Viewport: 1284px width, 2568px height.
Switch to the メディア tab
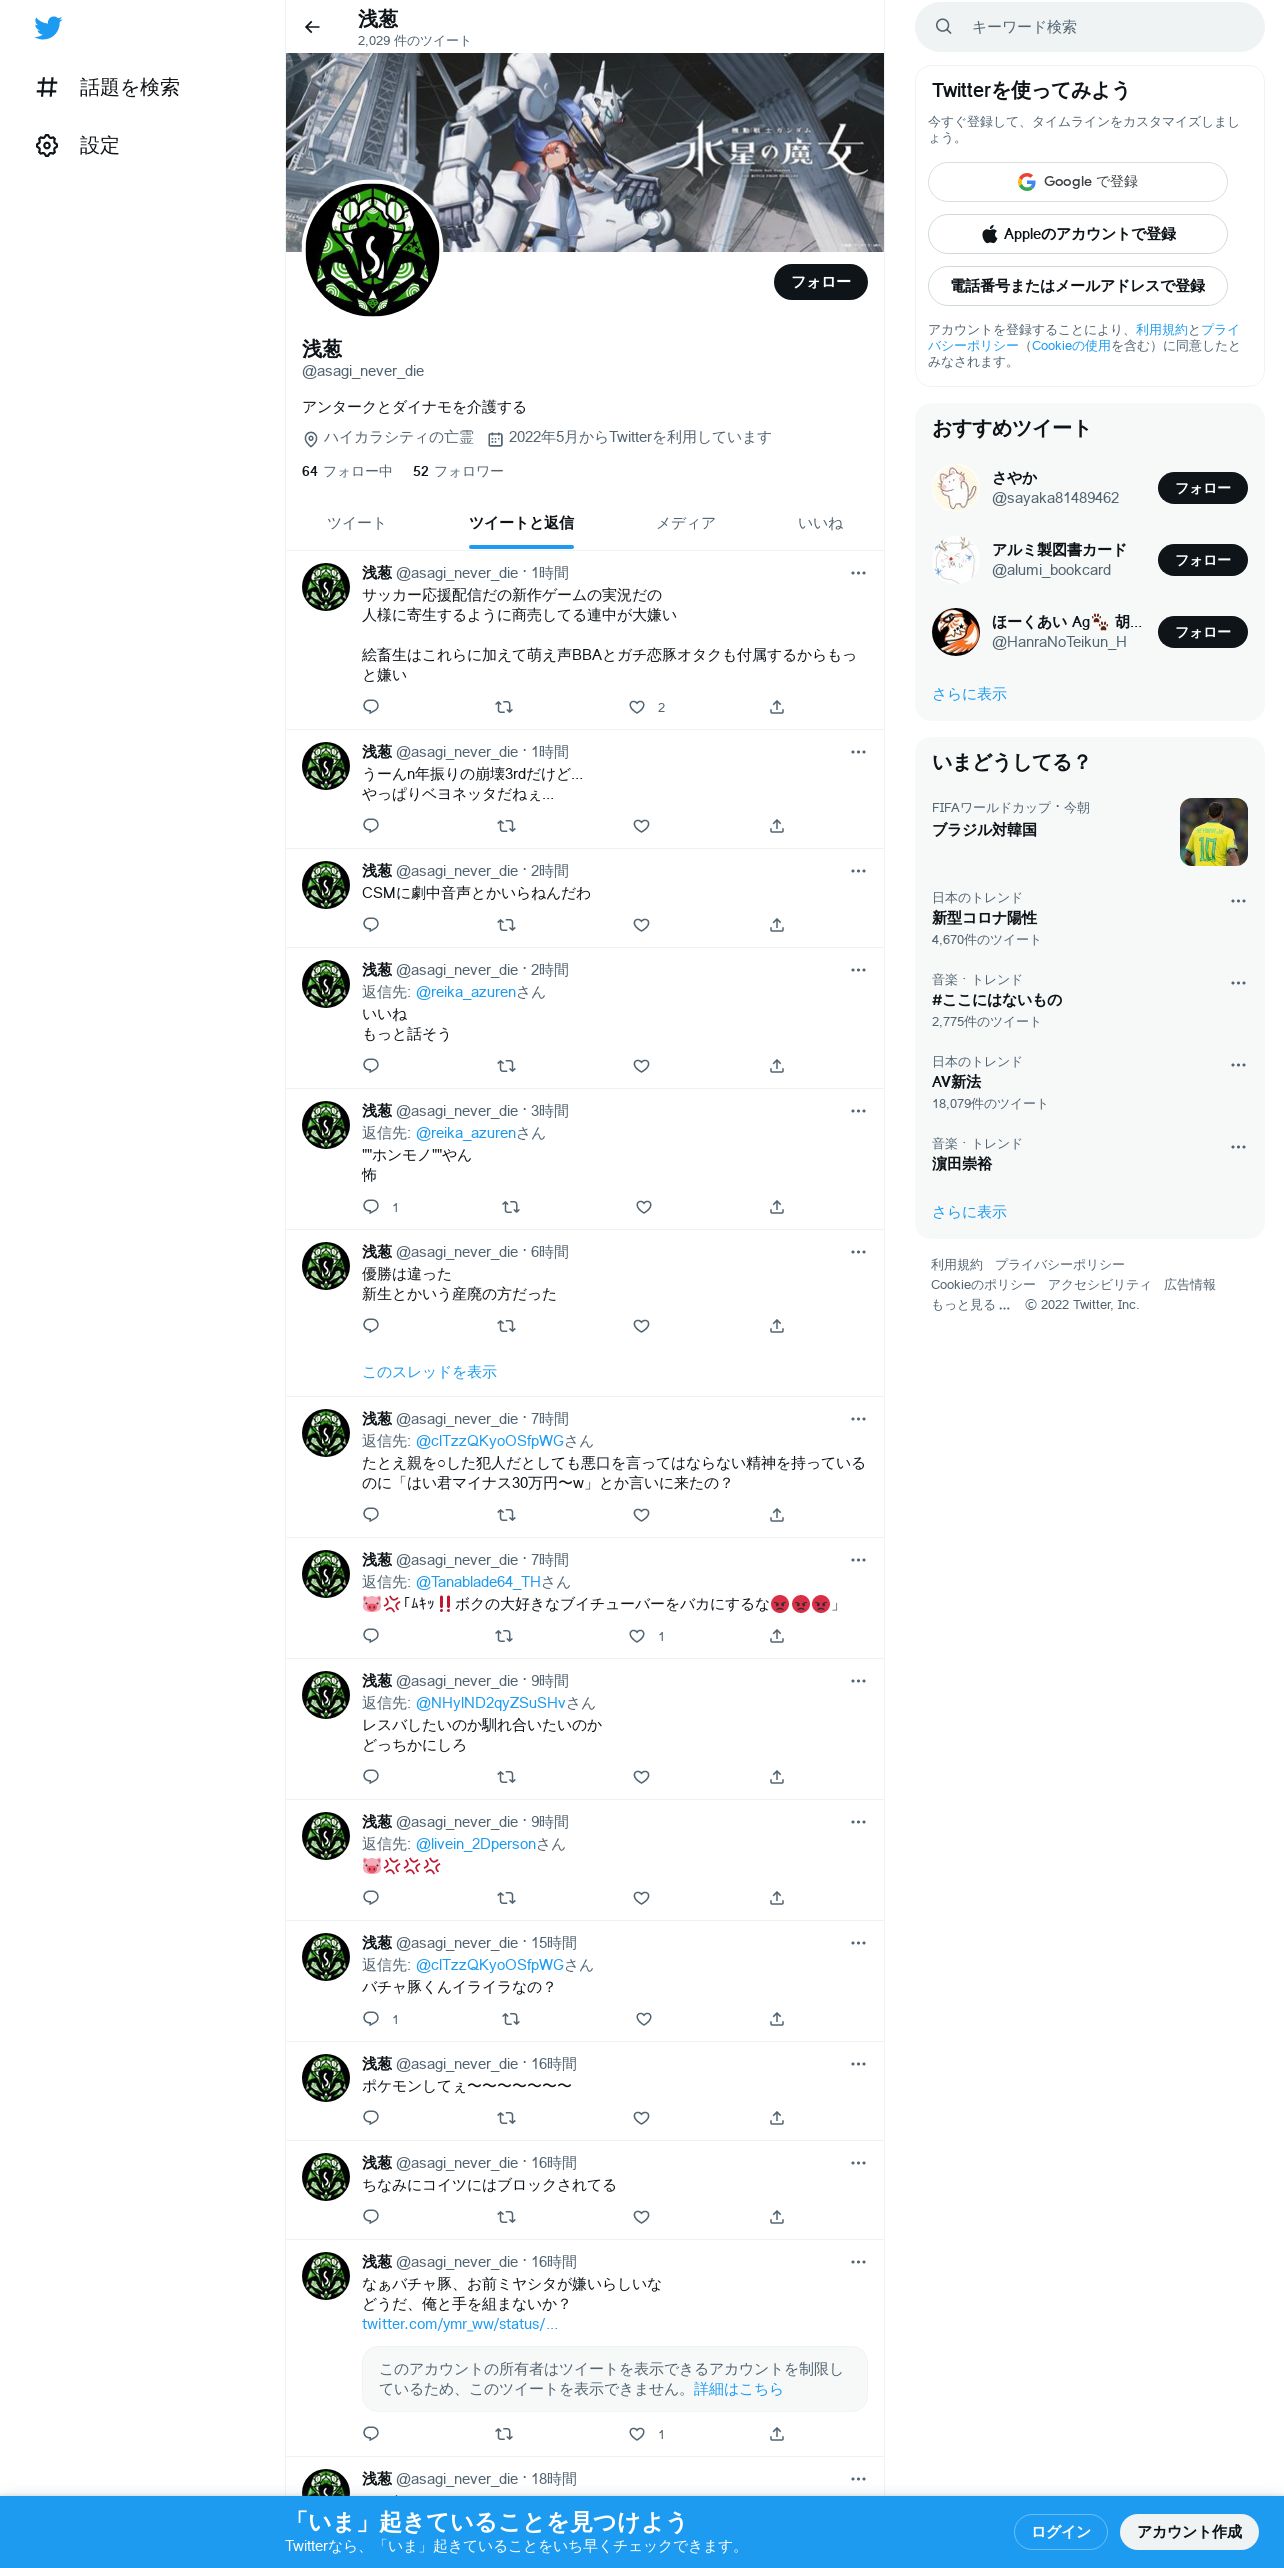(x=685, y=523)
